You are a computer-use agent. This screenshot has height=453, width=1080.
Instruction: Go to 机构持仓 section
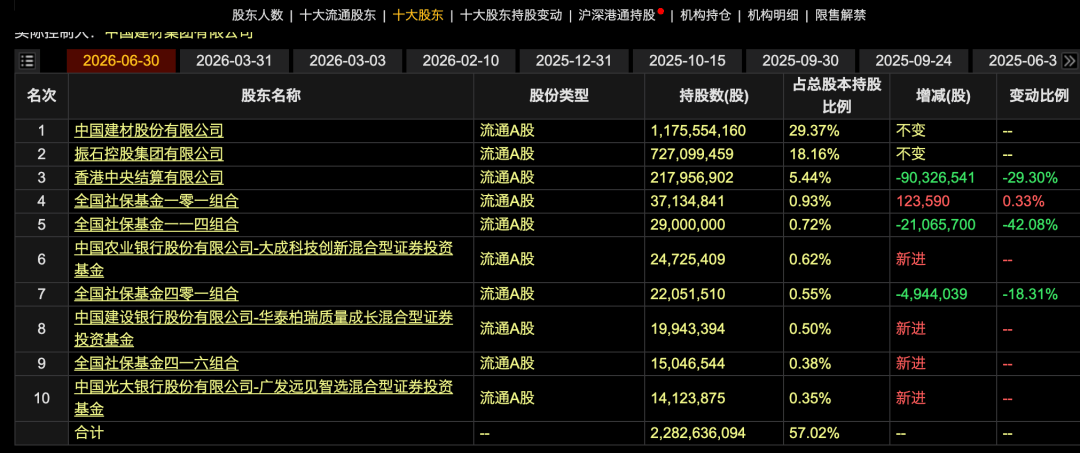(x=706, y=15)
